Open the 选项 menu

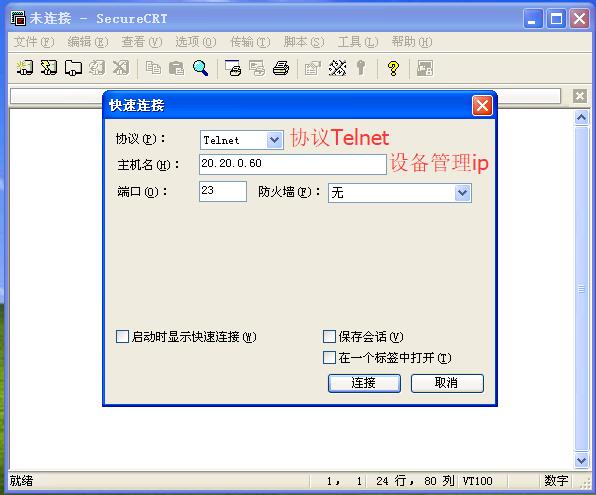[x=196, y=41]
